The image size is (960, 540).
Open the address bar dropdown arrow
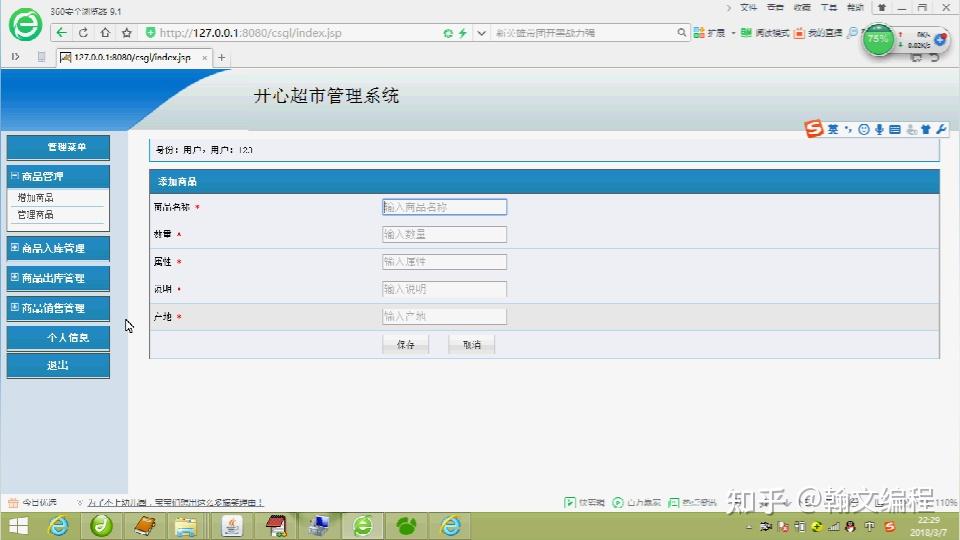tap(482, 33)
